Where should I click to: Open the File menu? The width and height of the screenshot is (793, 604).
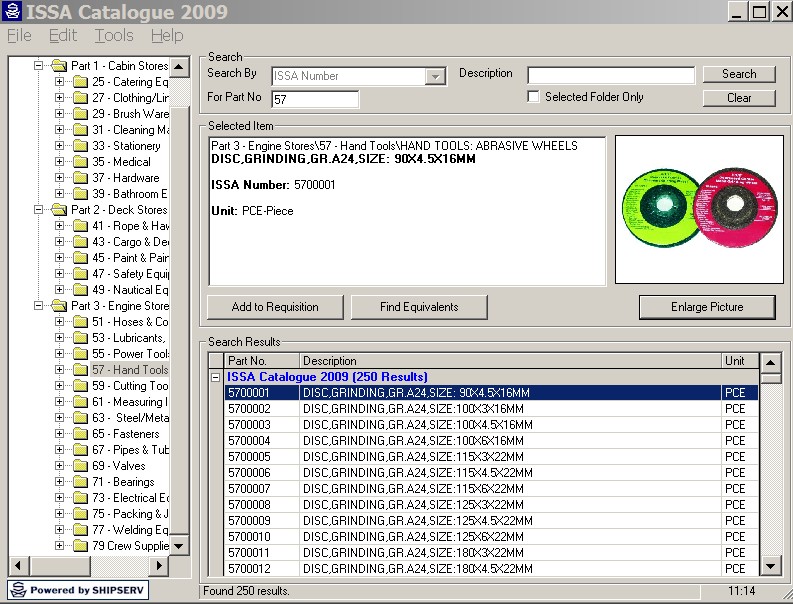[x=19, y=35]
